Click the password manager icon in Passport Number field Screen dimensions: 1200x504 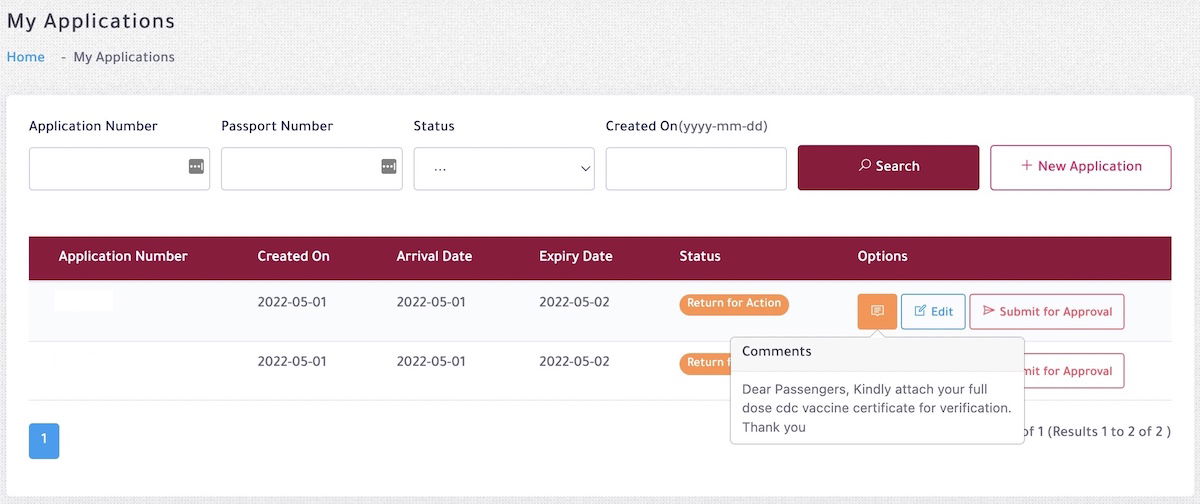point(388,166)
